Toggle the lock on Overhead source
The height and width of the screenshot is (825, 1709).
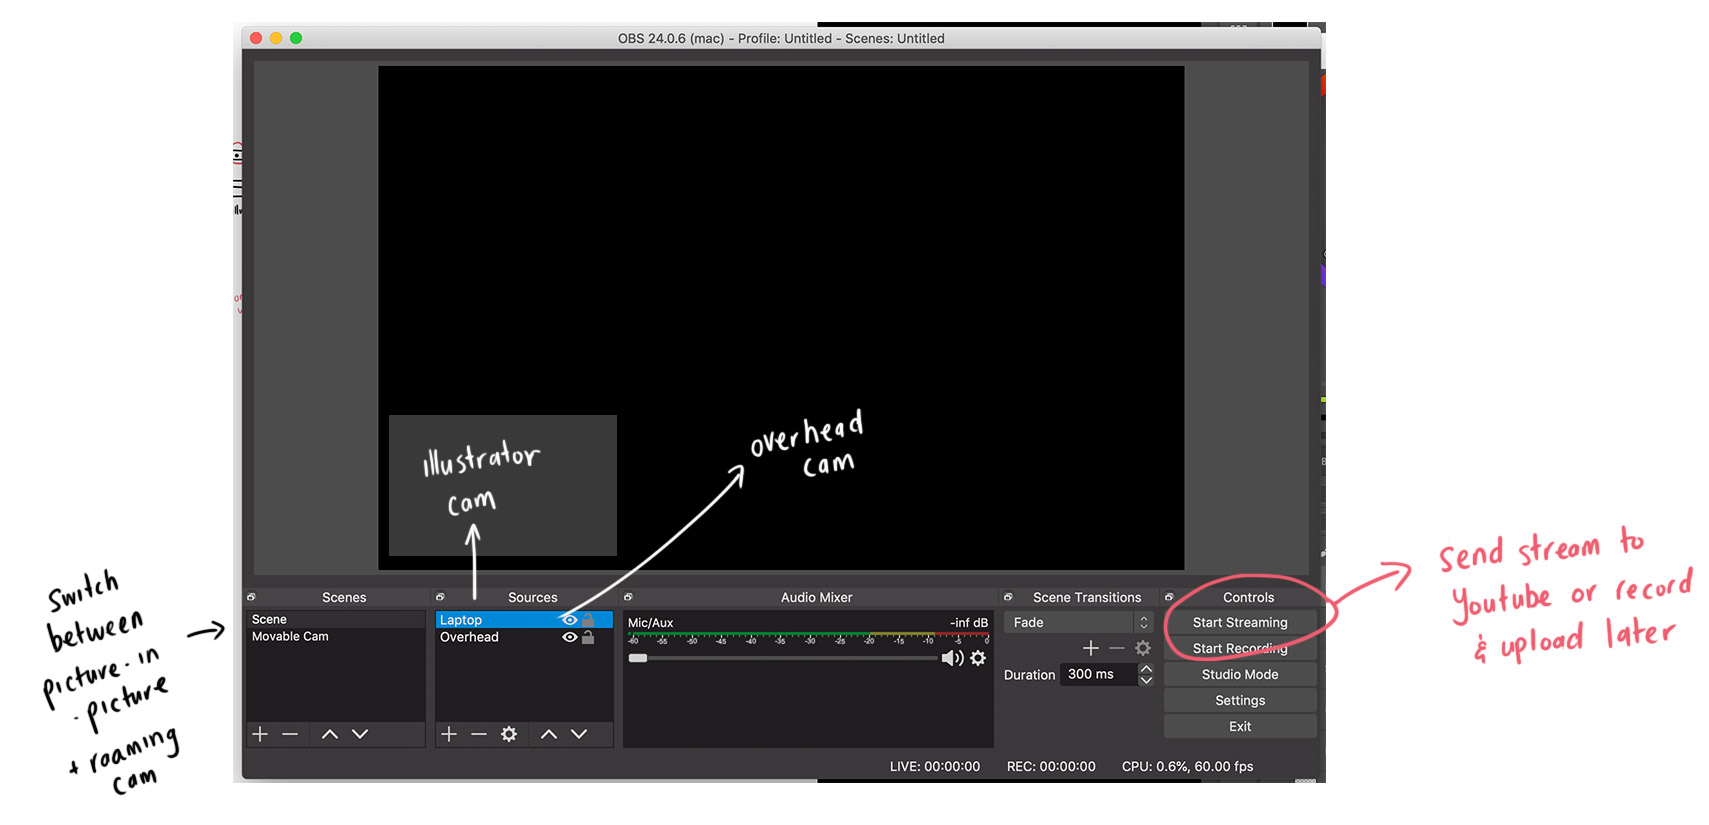(x=588, y=637)
